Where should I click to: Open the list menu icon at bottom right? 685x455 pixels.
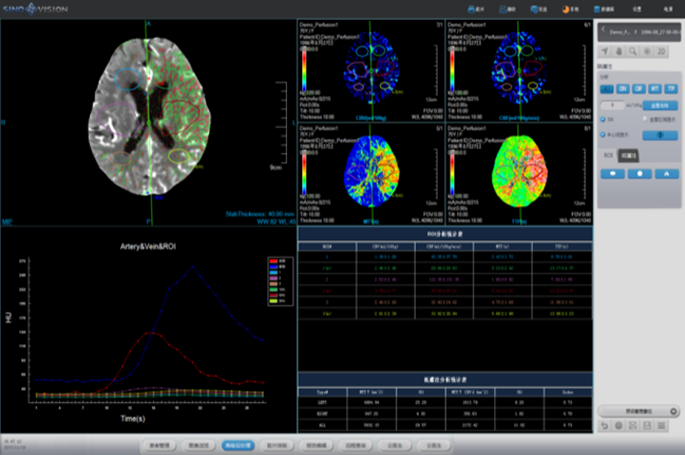[663, 427]
